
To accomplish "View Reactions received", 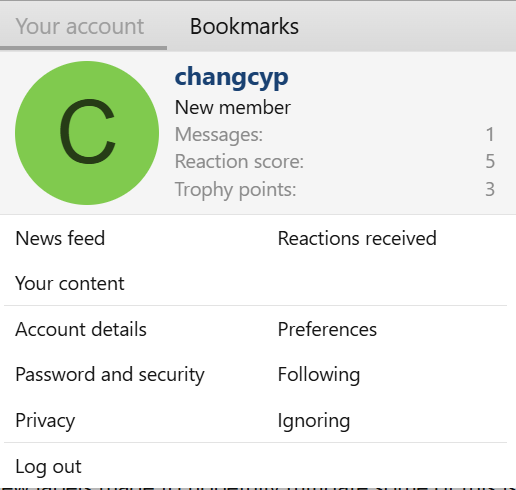I will coord(357,238).
